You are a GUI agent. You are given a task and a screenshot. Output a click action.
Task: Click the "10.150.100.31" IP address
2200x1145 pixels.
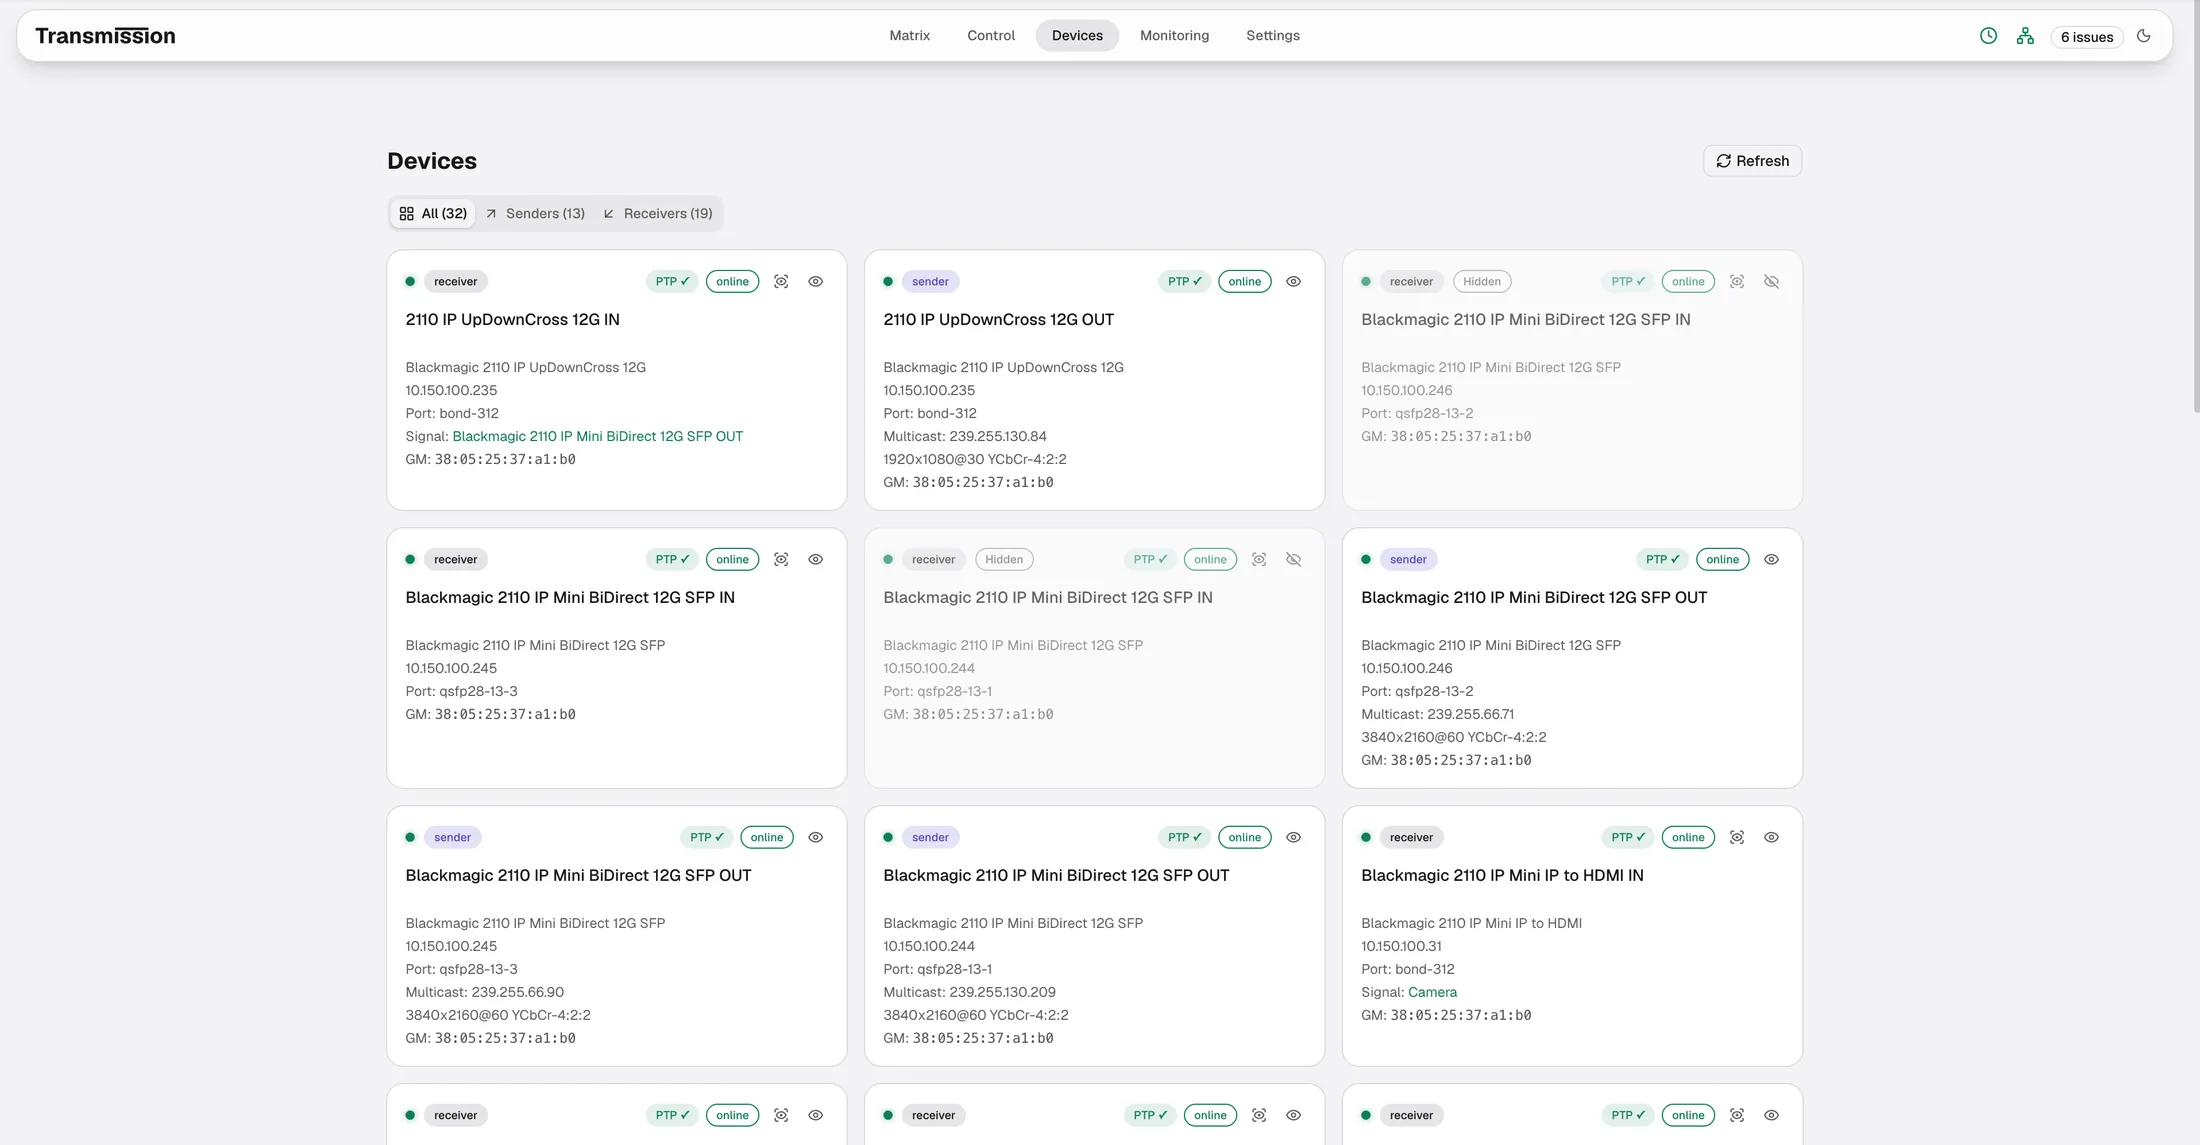(x=1401, y=947)
